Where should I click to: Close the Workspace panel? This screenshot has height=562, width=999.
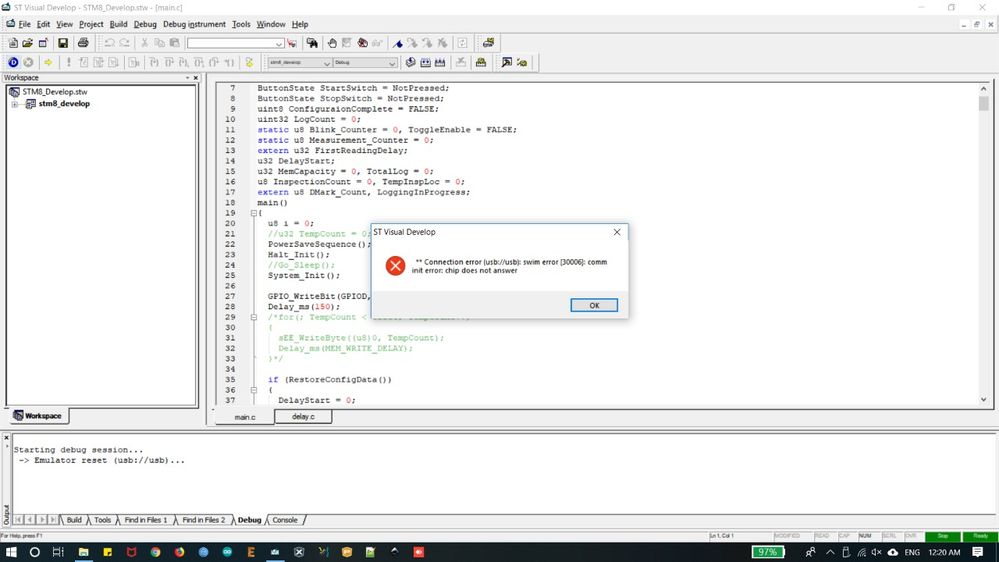point(196,78)
